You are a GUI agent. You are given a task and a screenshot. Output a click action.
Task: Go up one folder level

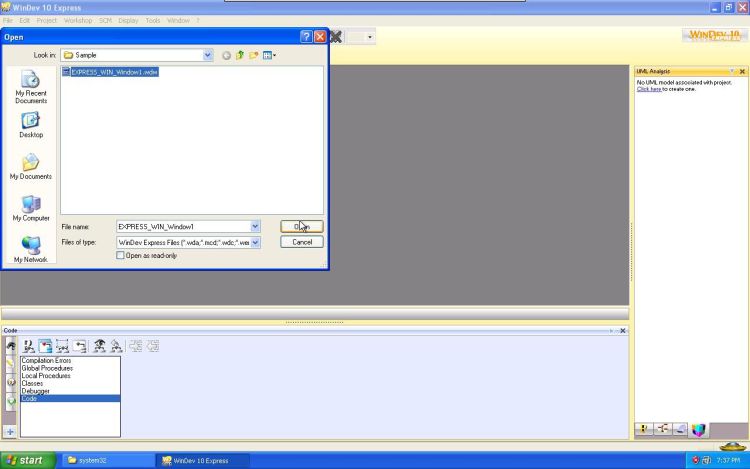tap(240, 55)
